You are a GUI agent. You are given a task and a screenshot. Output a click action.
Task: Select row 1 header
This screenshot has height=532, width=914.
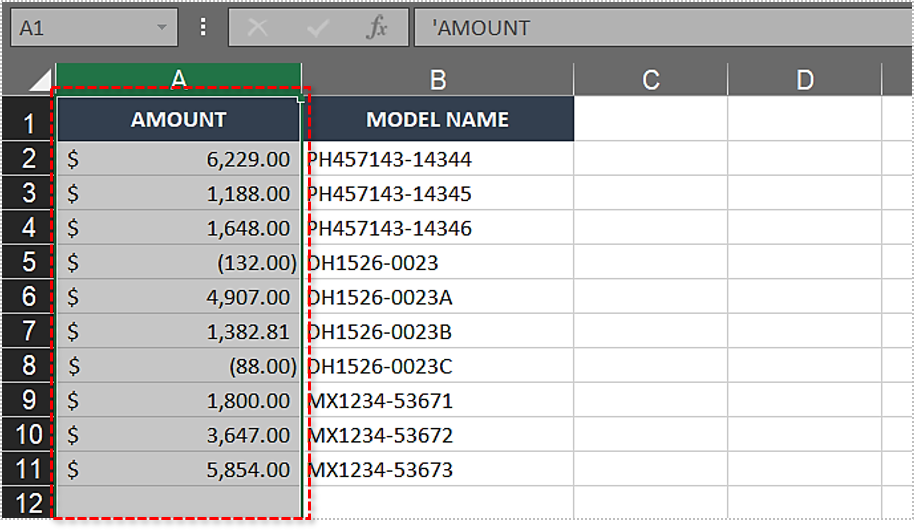(x=27, y=119)
